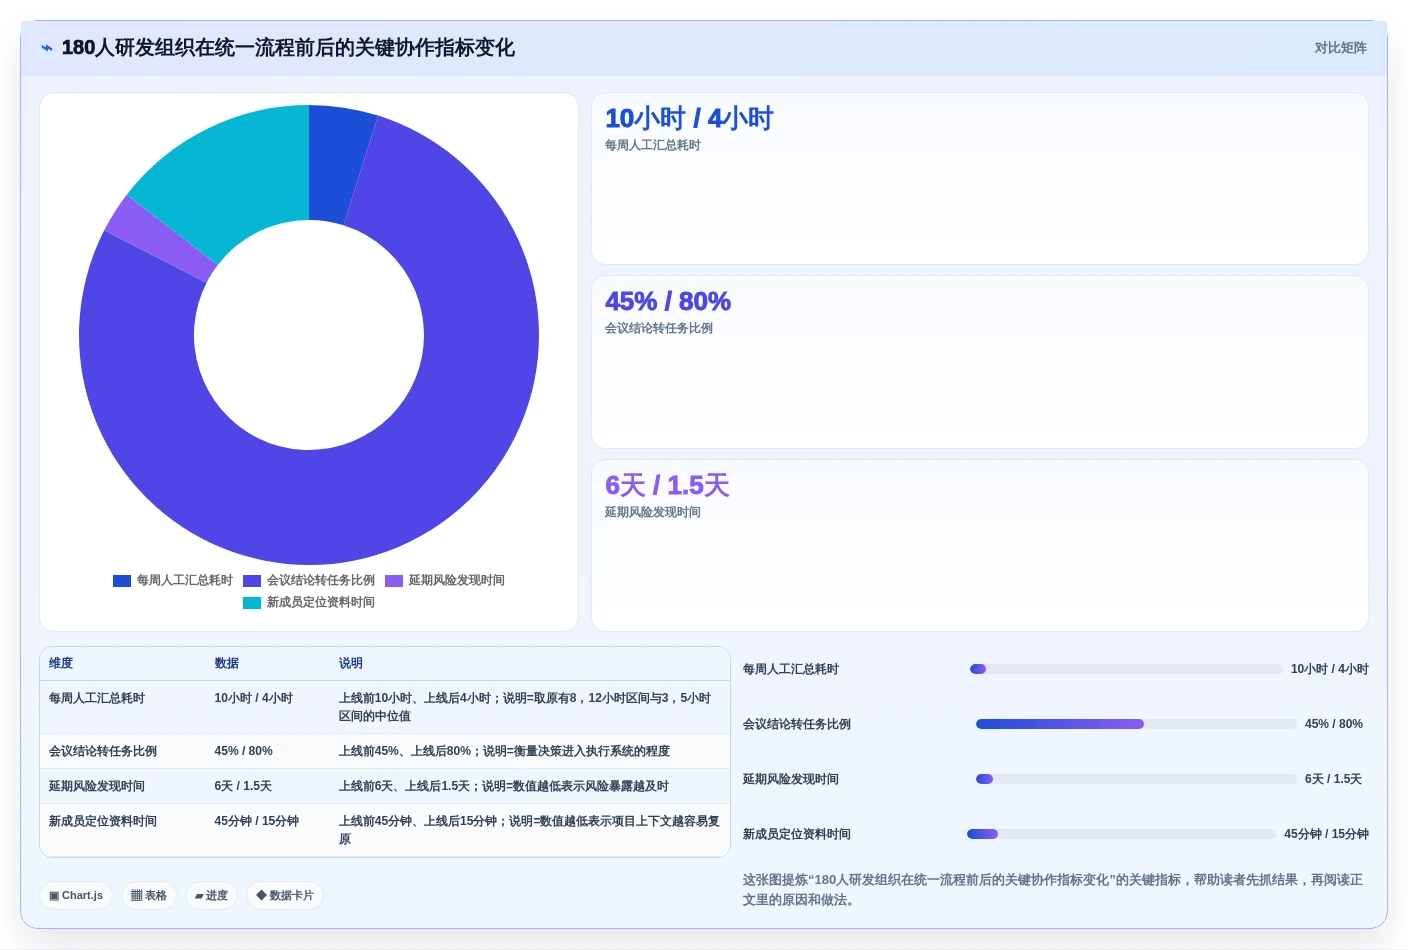
Task: Click the 延期风险发现时间 progress bar
Action: (1136, 780)
